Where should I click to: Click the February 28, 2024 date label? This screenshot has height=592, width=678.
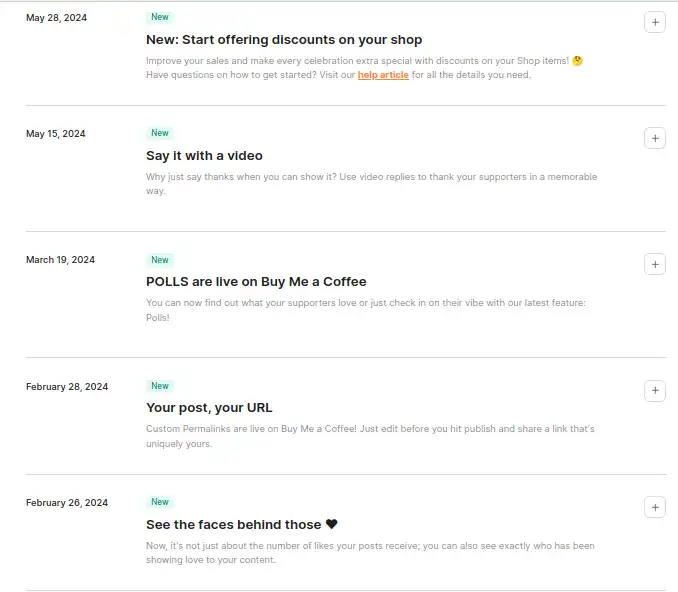[67, 387]
